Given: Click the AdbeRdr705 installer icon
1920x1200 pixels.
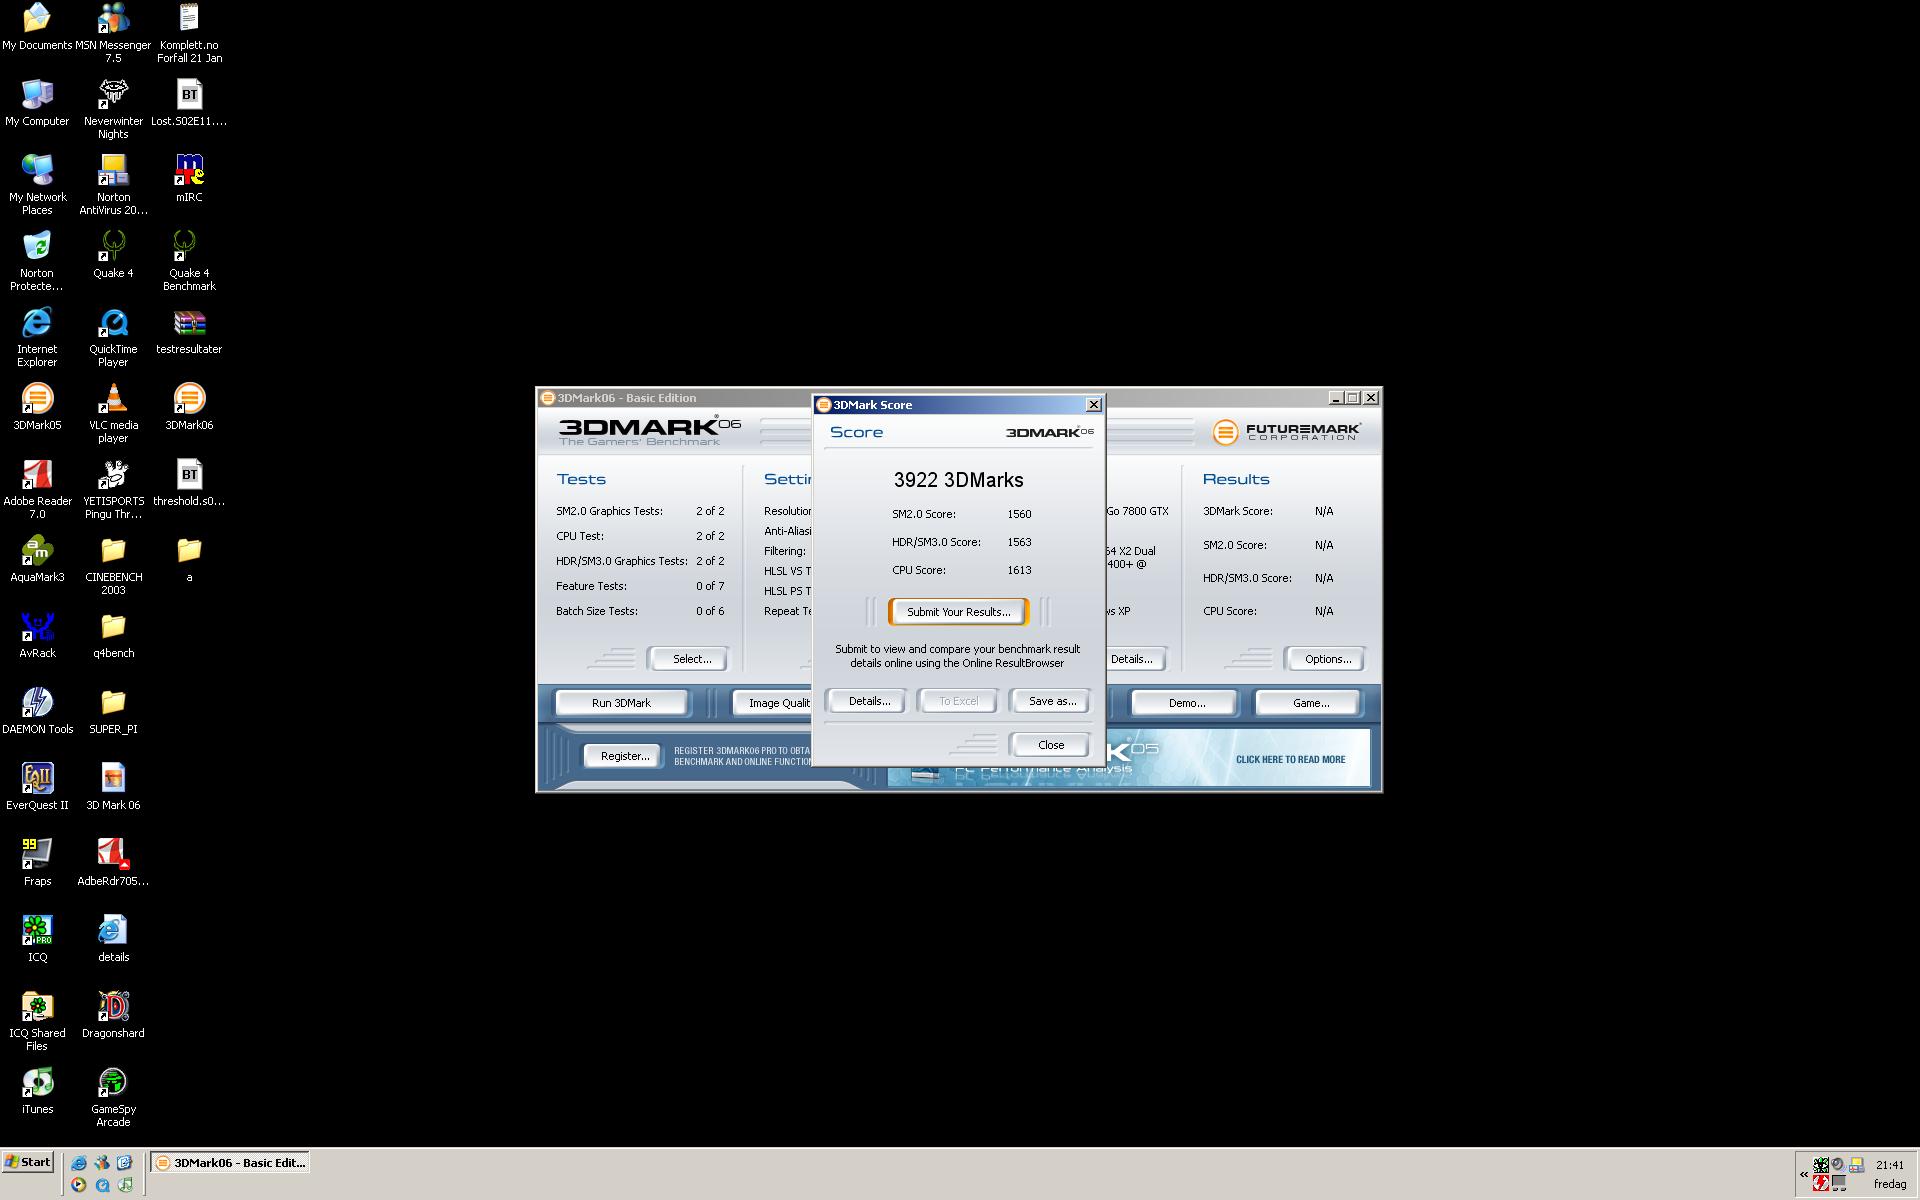Looking at the screenshot, I should [x=113, y=863].
